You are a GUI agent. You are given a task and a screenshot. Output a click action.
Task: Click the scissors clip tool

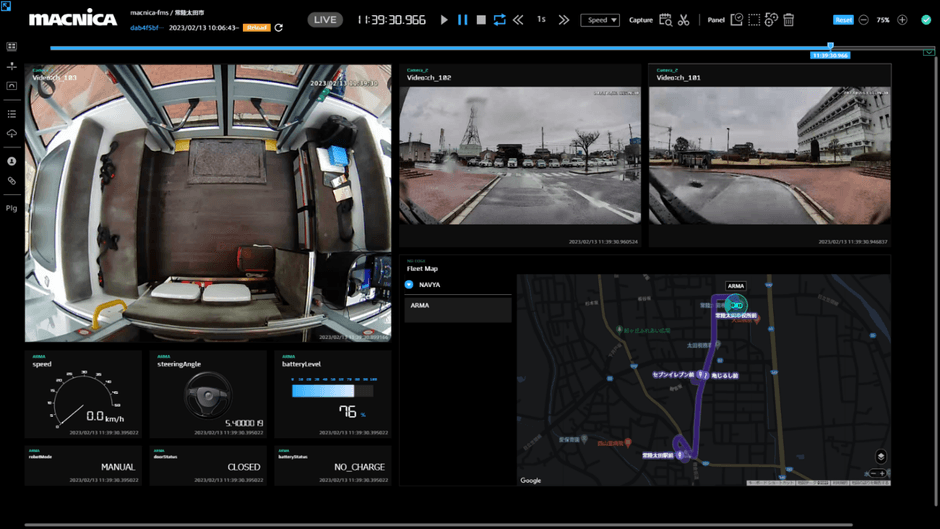click(684, 20)
